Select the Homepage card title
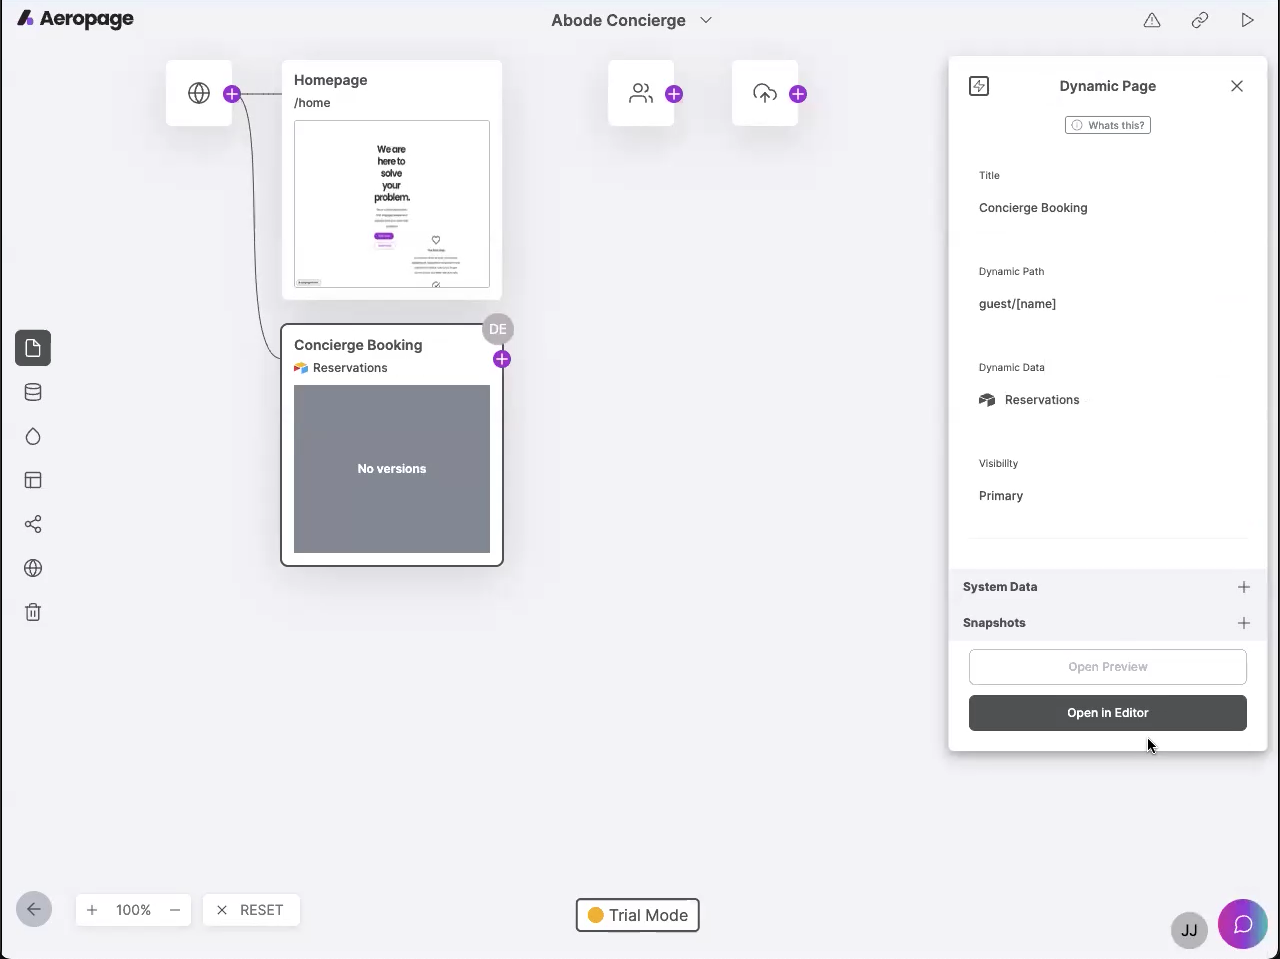The width and height of the screenshot is (1280, 959). pos(331,80)
